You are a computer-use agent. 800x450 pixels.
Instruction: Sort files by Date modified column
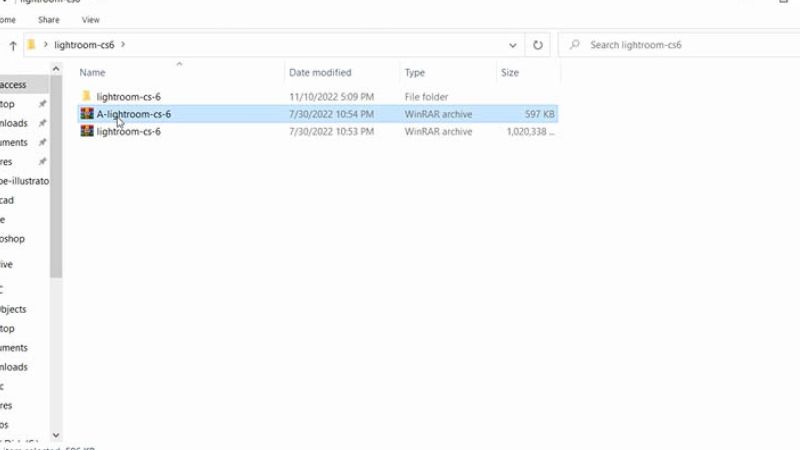pyautogui.click(x=320, y=73)
